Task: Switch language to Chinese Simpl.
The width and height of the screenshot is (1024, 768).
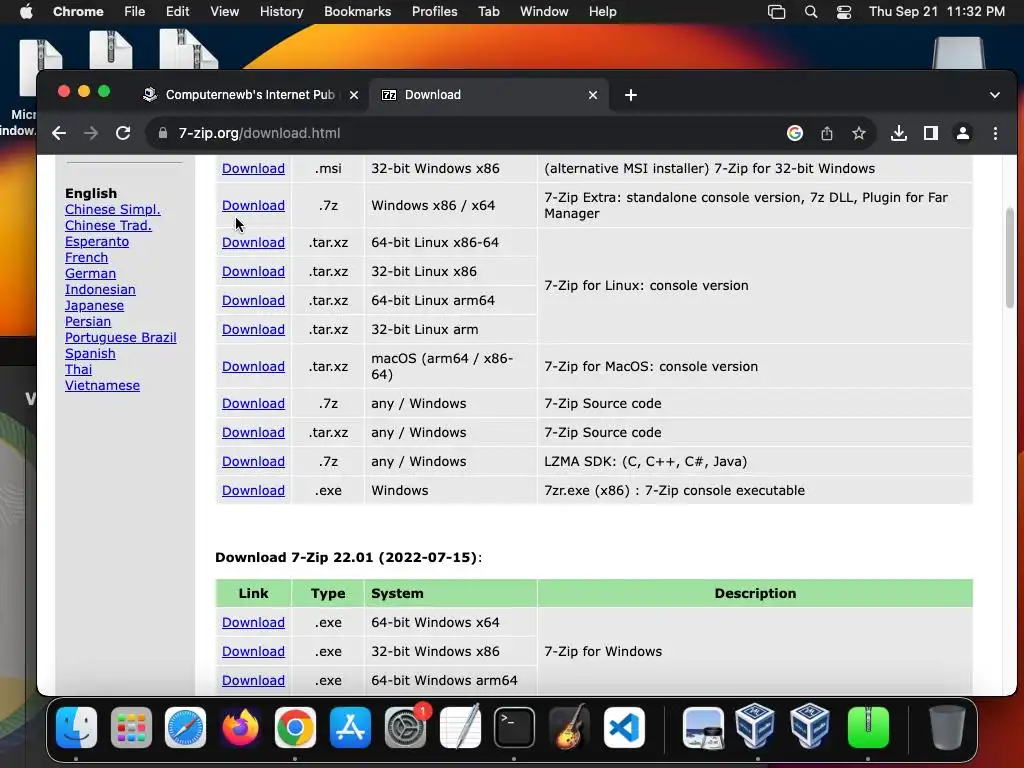Action: click(x=112, y=210)
